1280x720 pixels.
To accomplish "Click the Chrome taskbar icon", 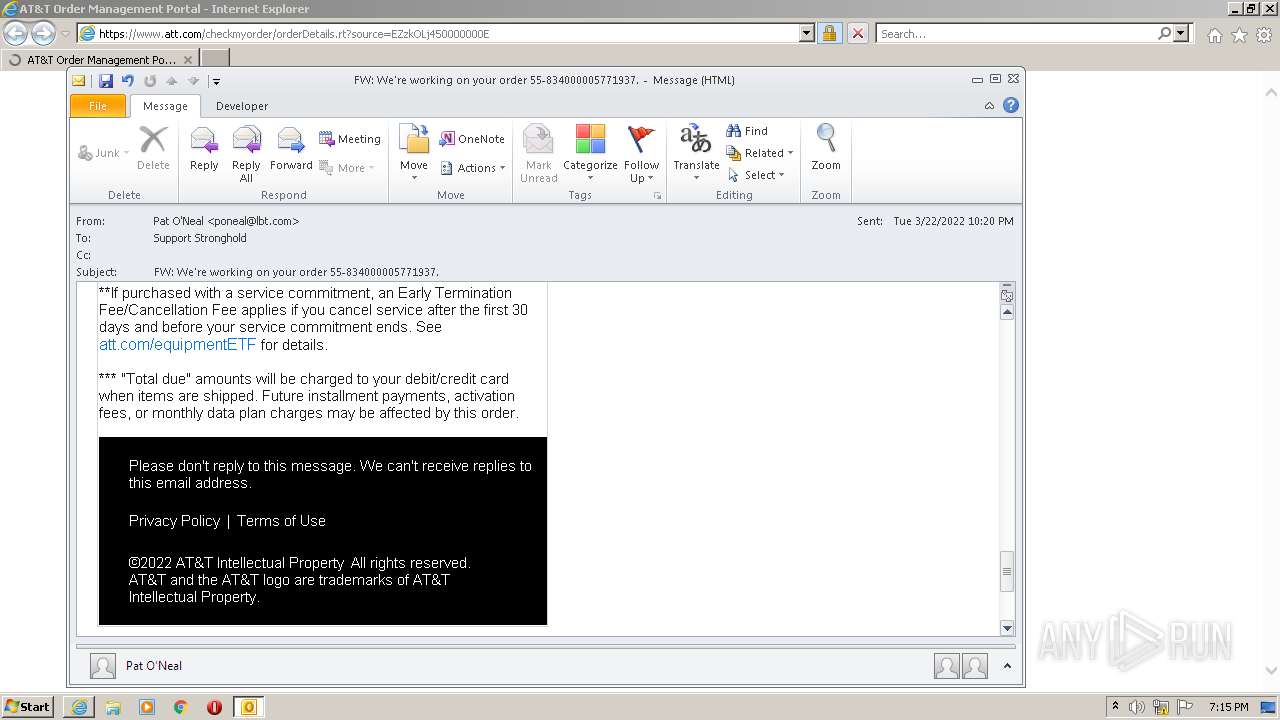I will 180,707.
